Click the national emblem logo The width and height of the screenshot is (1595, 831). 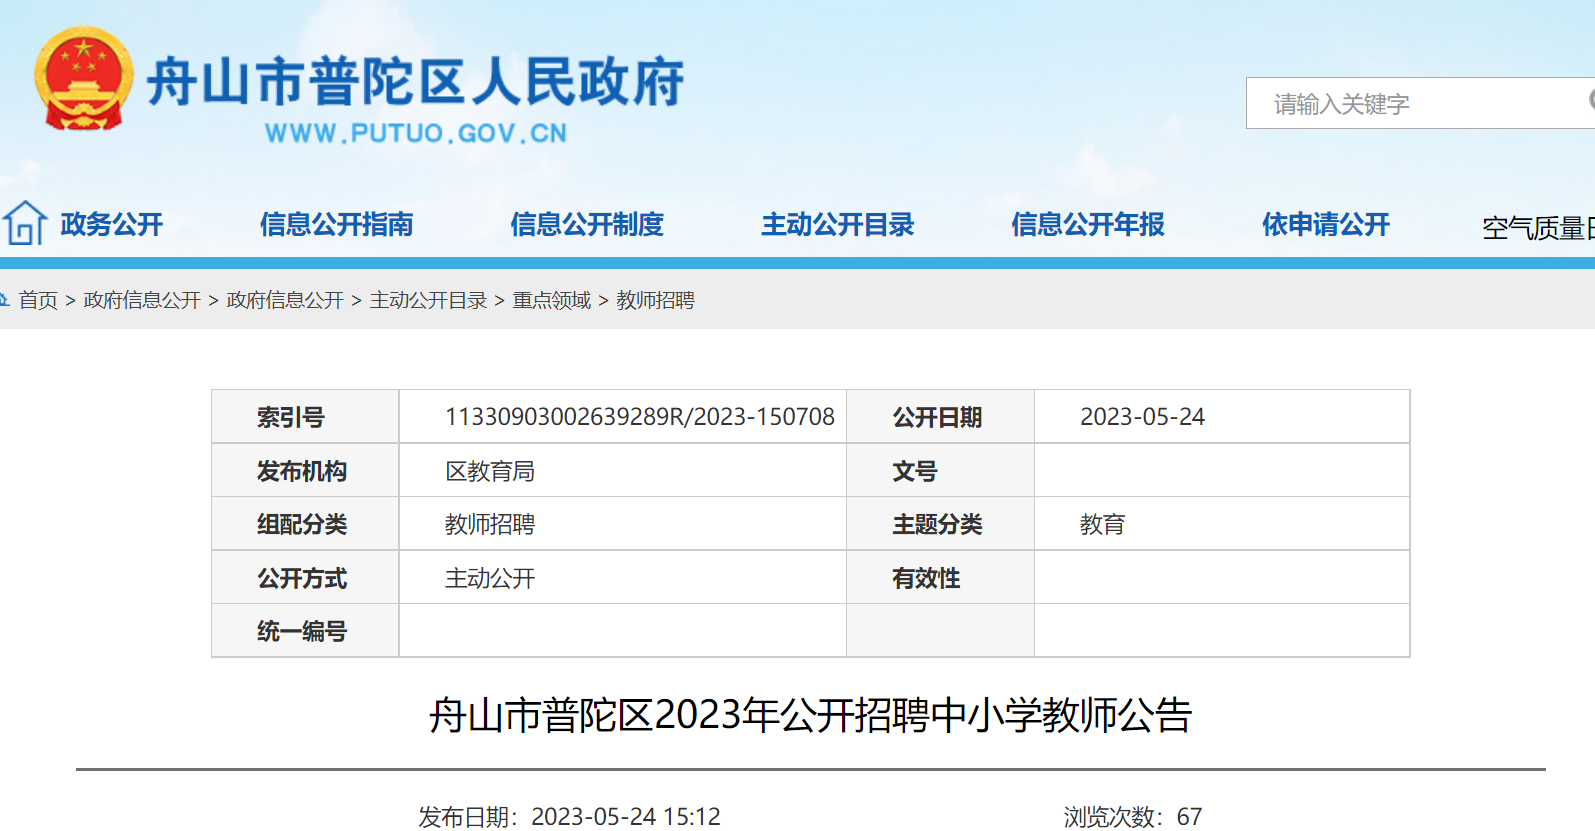pos(84,79)
